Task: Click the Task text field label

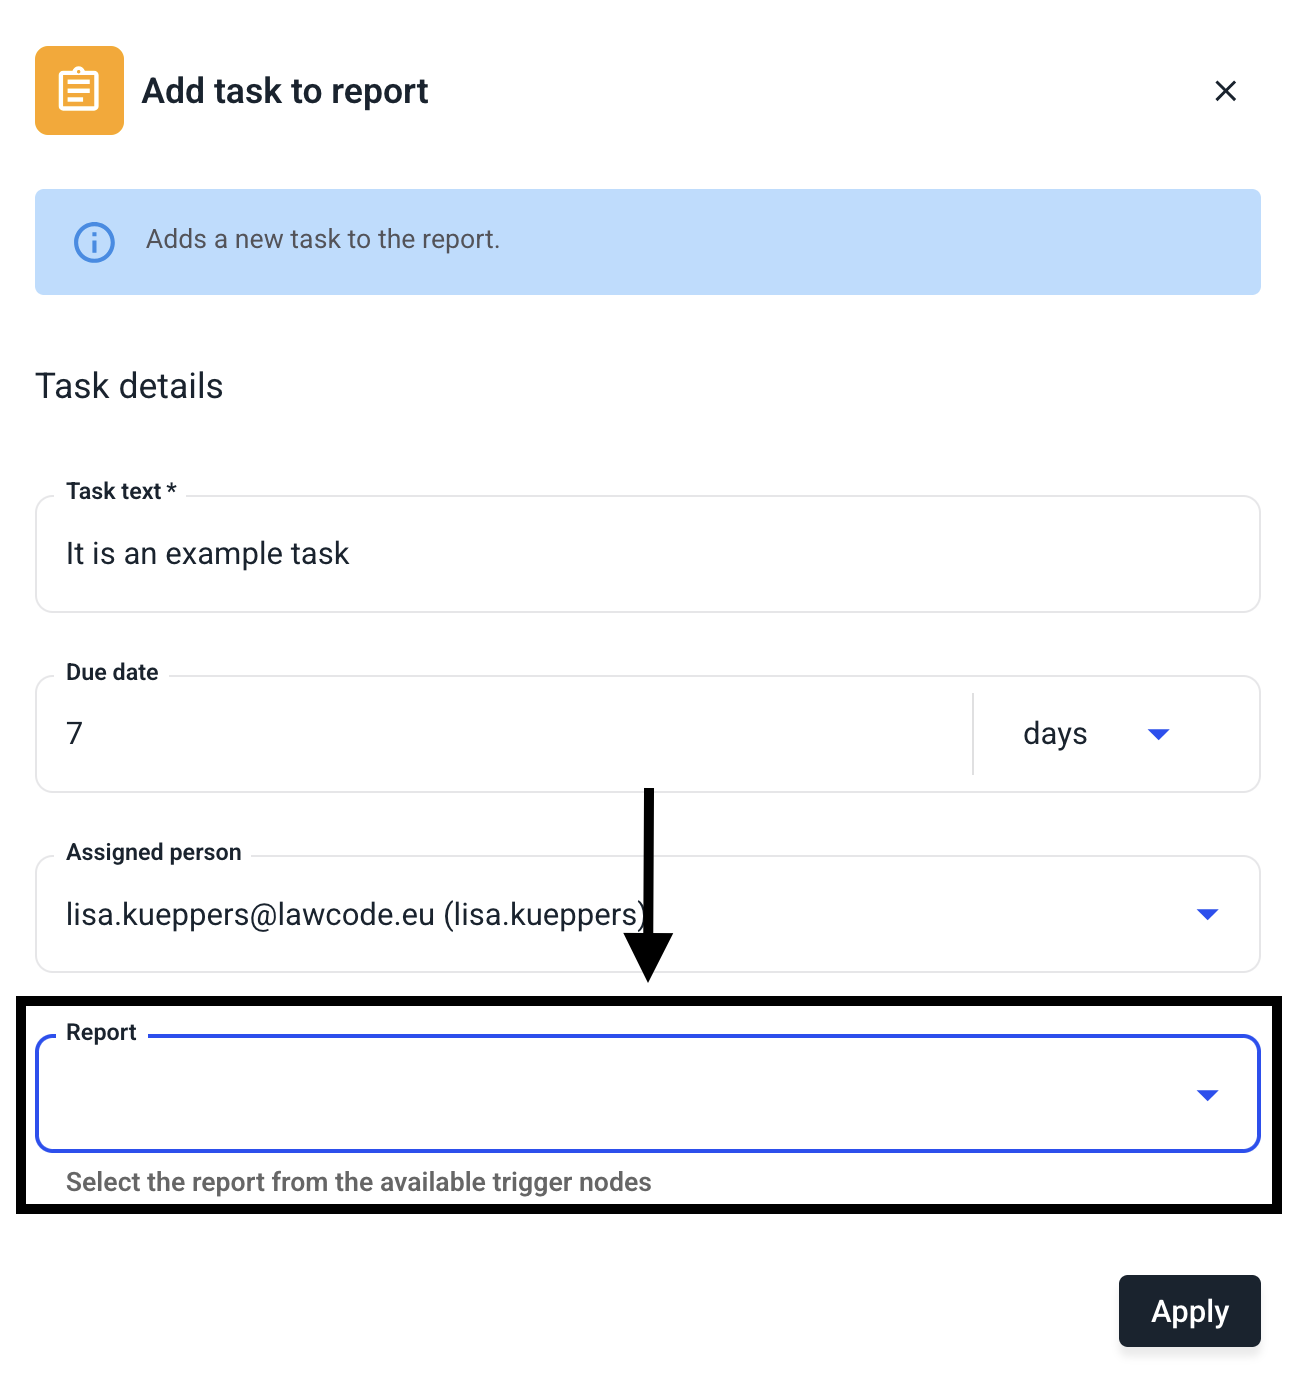Action: [x=121, y=491]
